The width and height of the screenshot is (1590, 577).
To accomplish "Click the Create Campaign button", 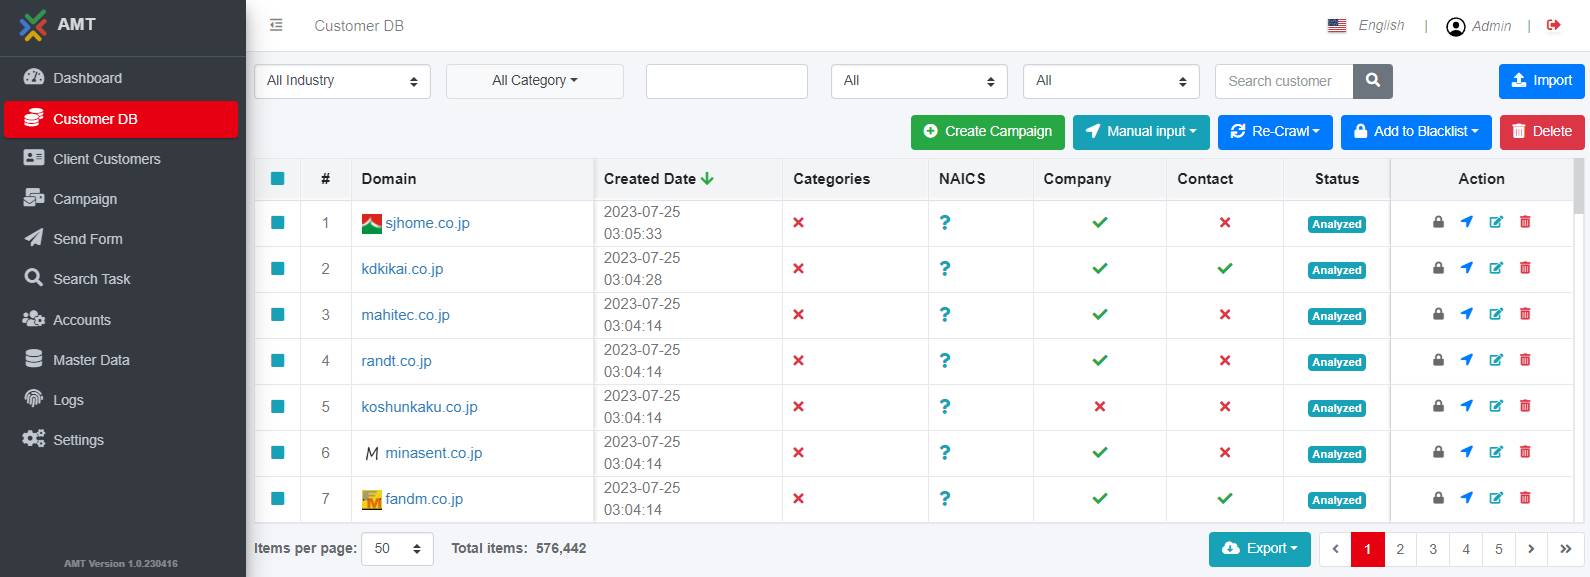I will click(988, 132).
